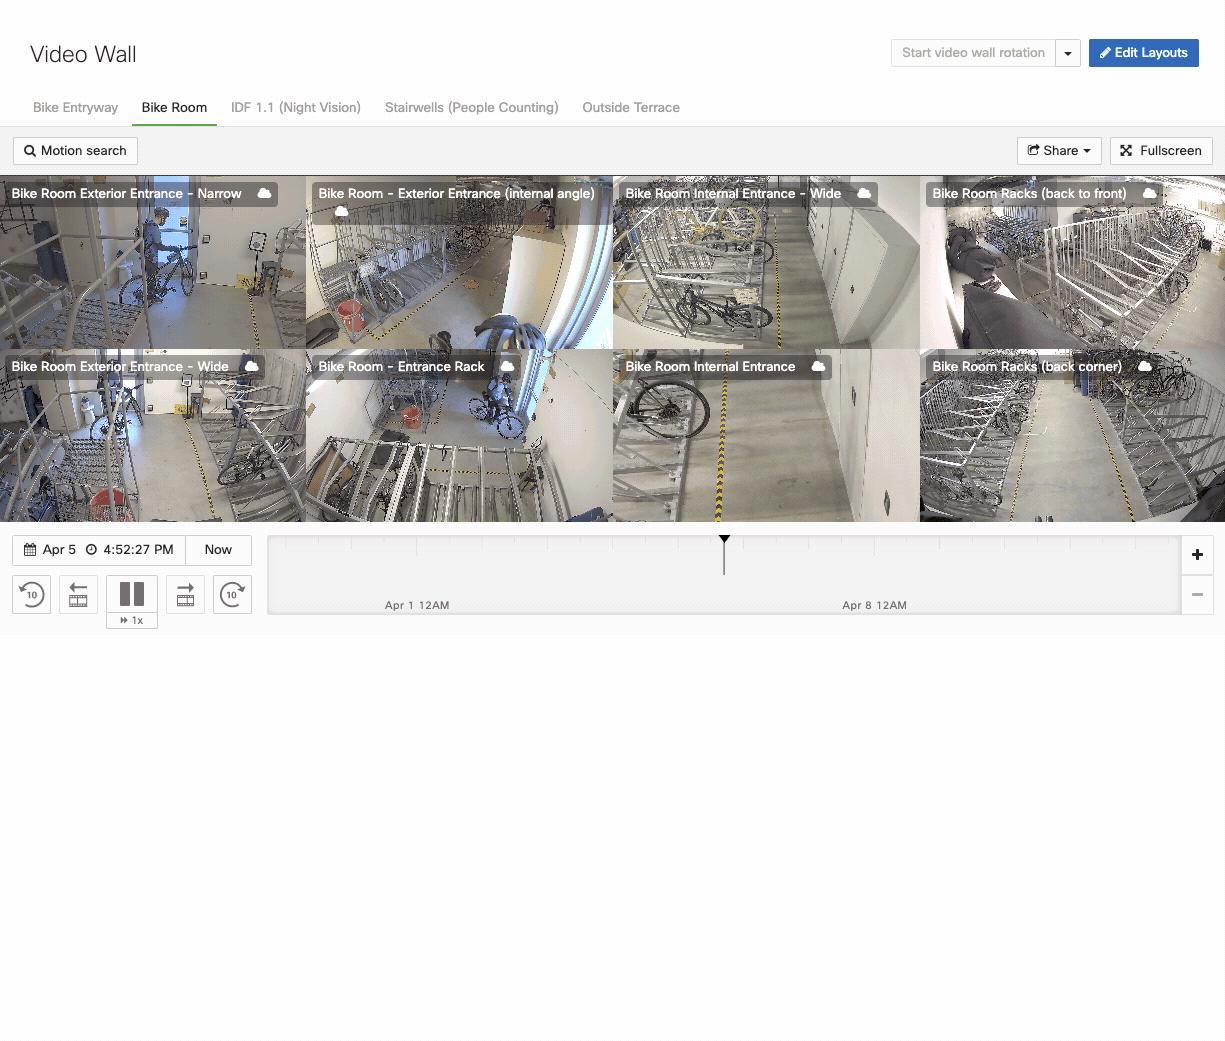Click the step forward one frame icon

click(x=185, y=594)
